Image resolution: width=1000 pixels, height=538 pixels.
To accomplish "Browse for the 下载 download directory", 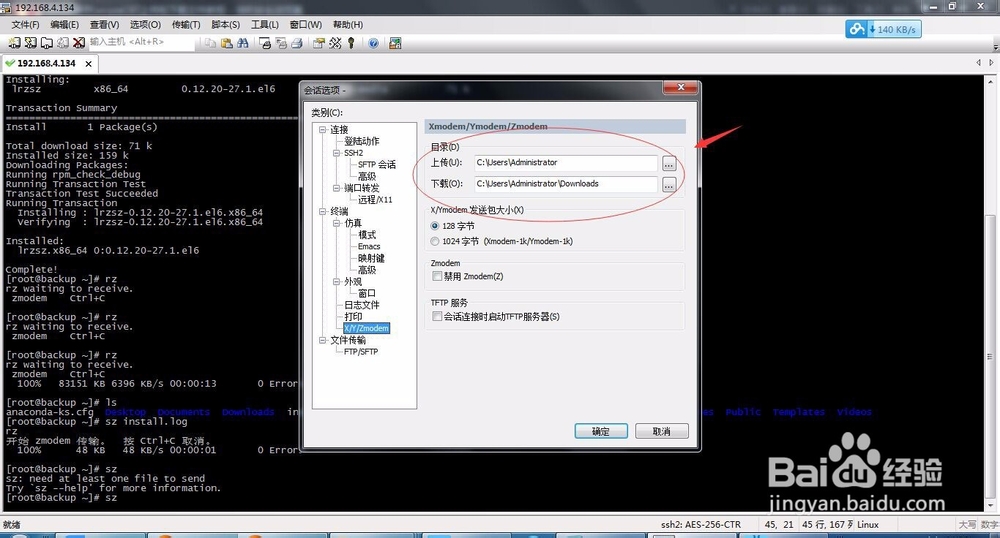I will tap(668, 185).
